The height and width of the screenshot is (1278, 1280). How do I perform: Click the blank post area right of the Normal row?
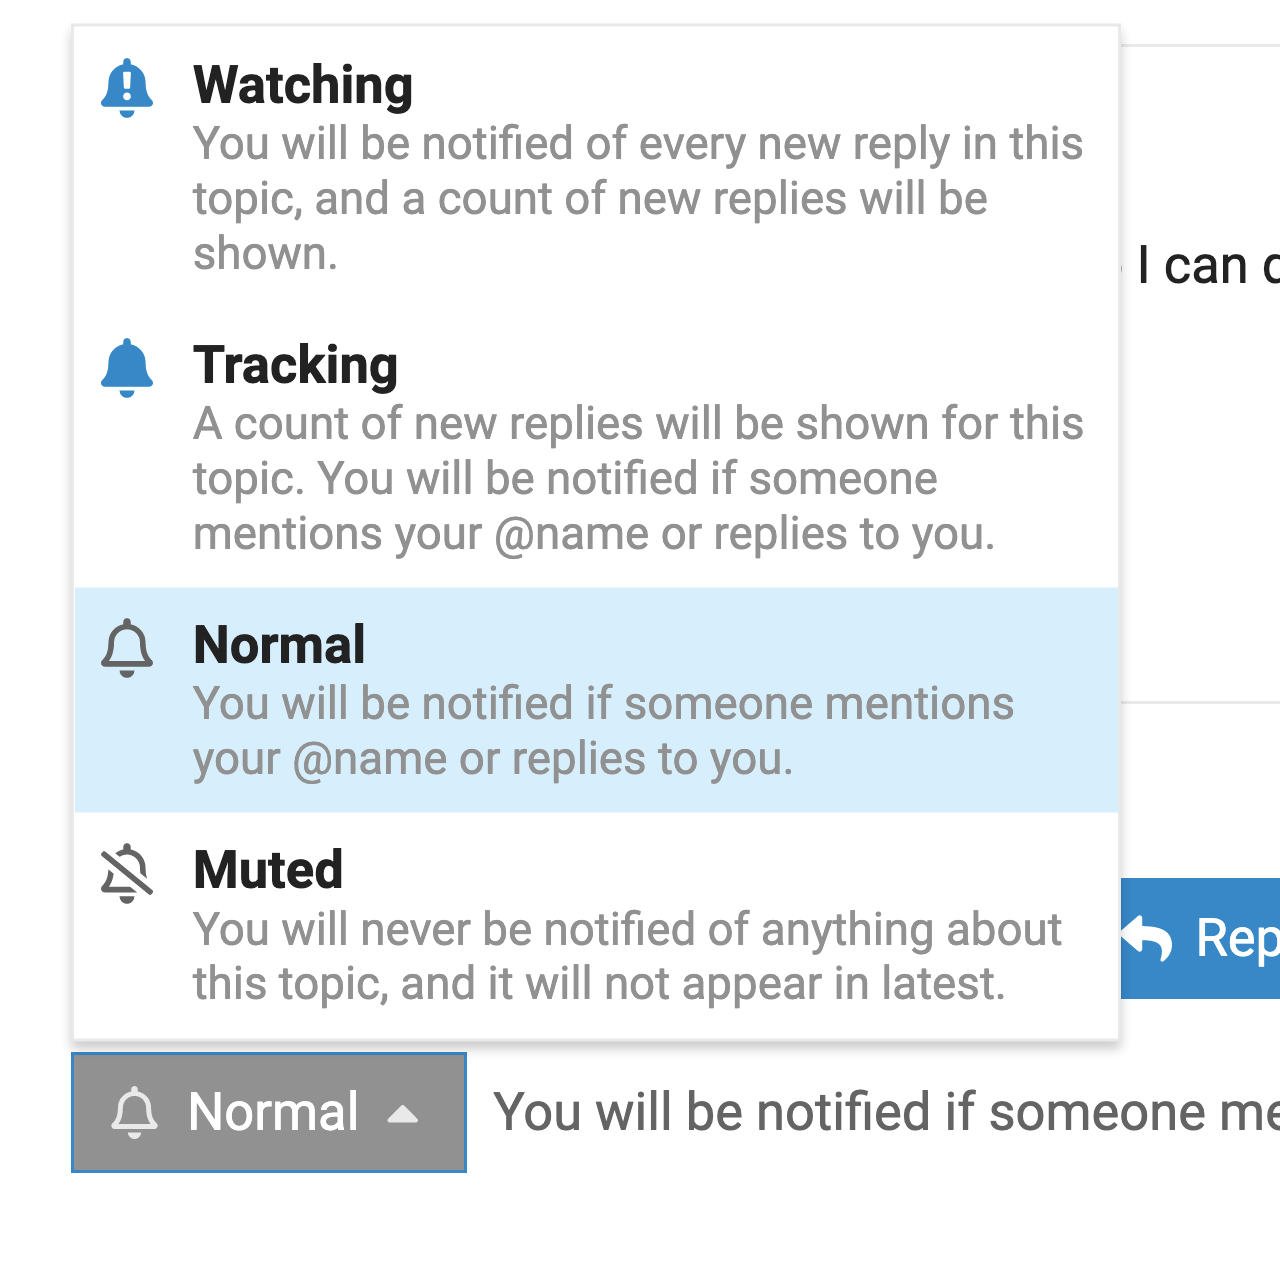point(1199,780)
